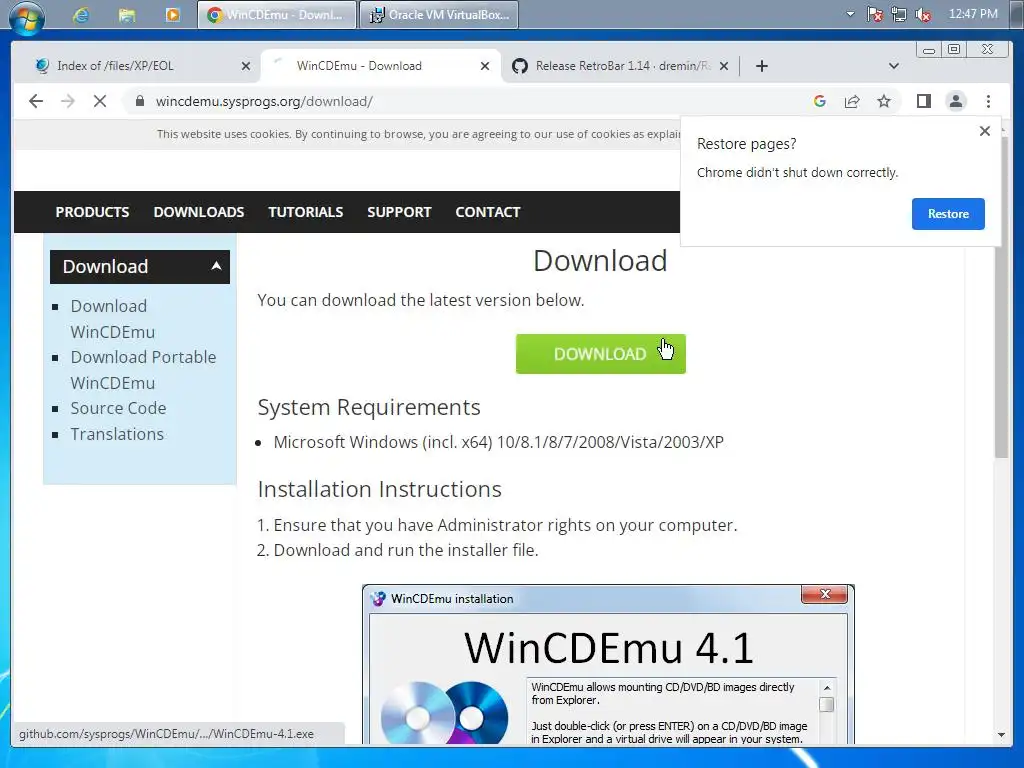Screen dimensions: 1024x768
Task: Close the Index of /files/XP/EOL tab
Action: click(x=246, y=66)
